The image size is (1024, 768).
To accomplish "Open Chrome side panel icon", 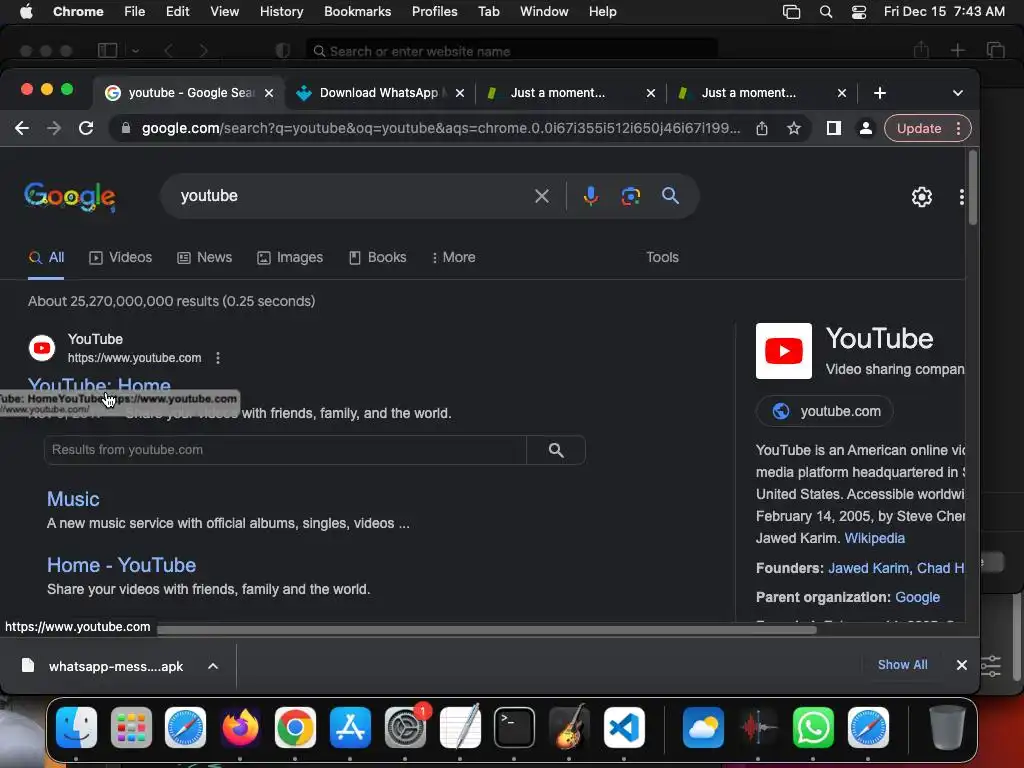I will tap(833, 128).
